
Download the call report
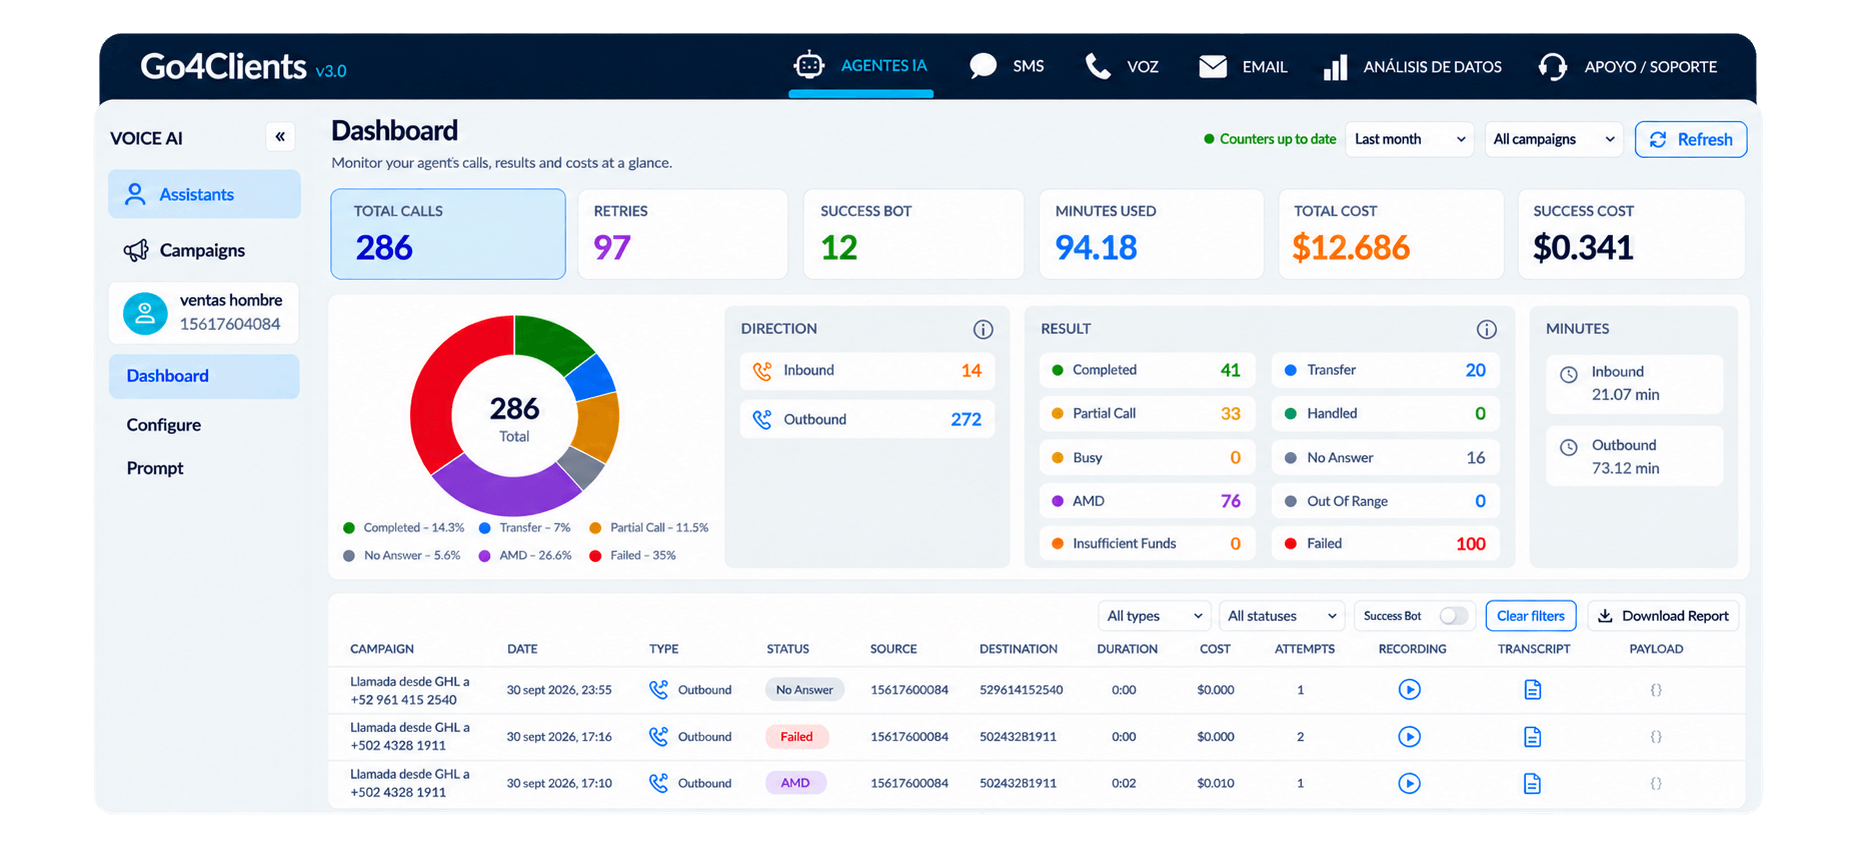pyautogui.click(x=1663, y=616)
